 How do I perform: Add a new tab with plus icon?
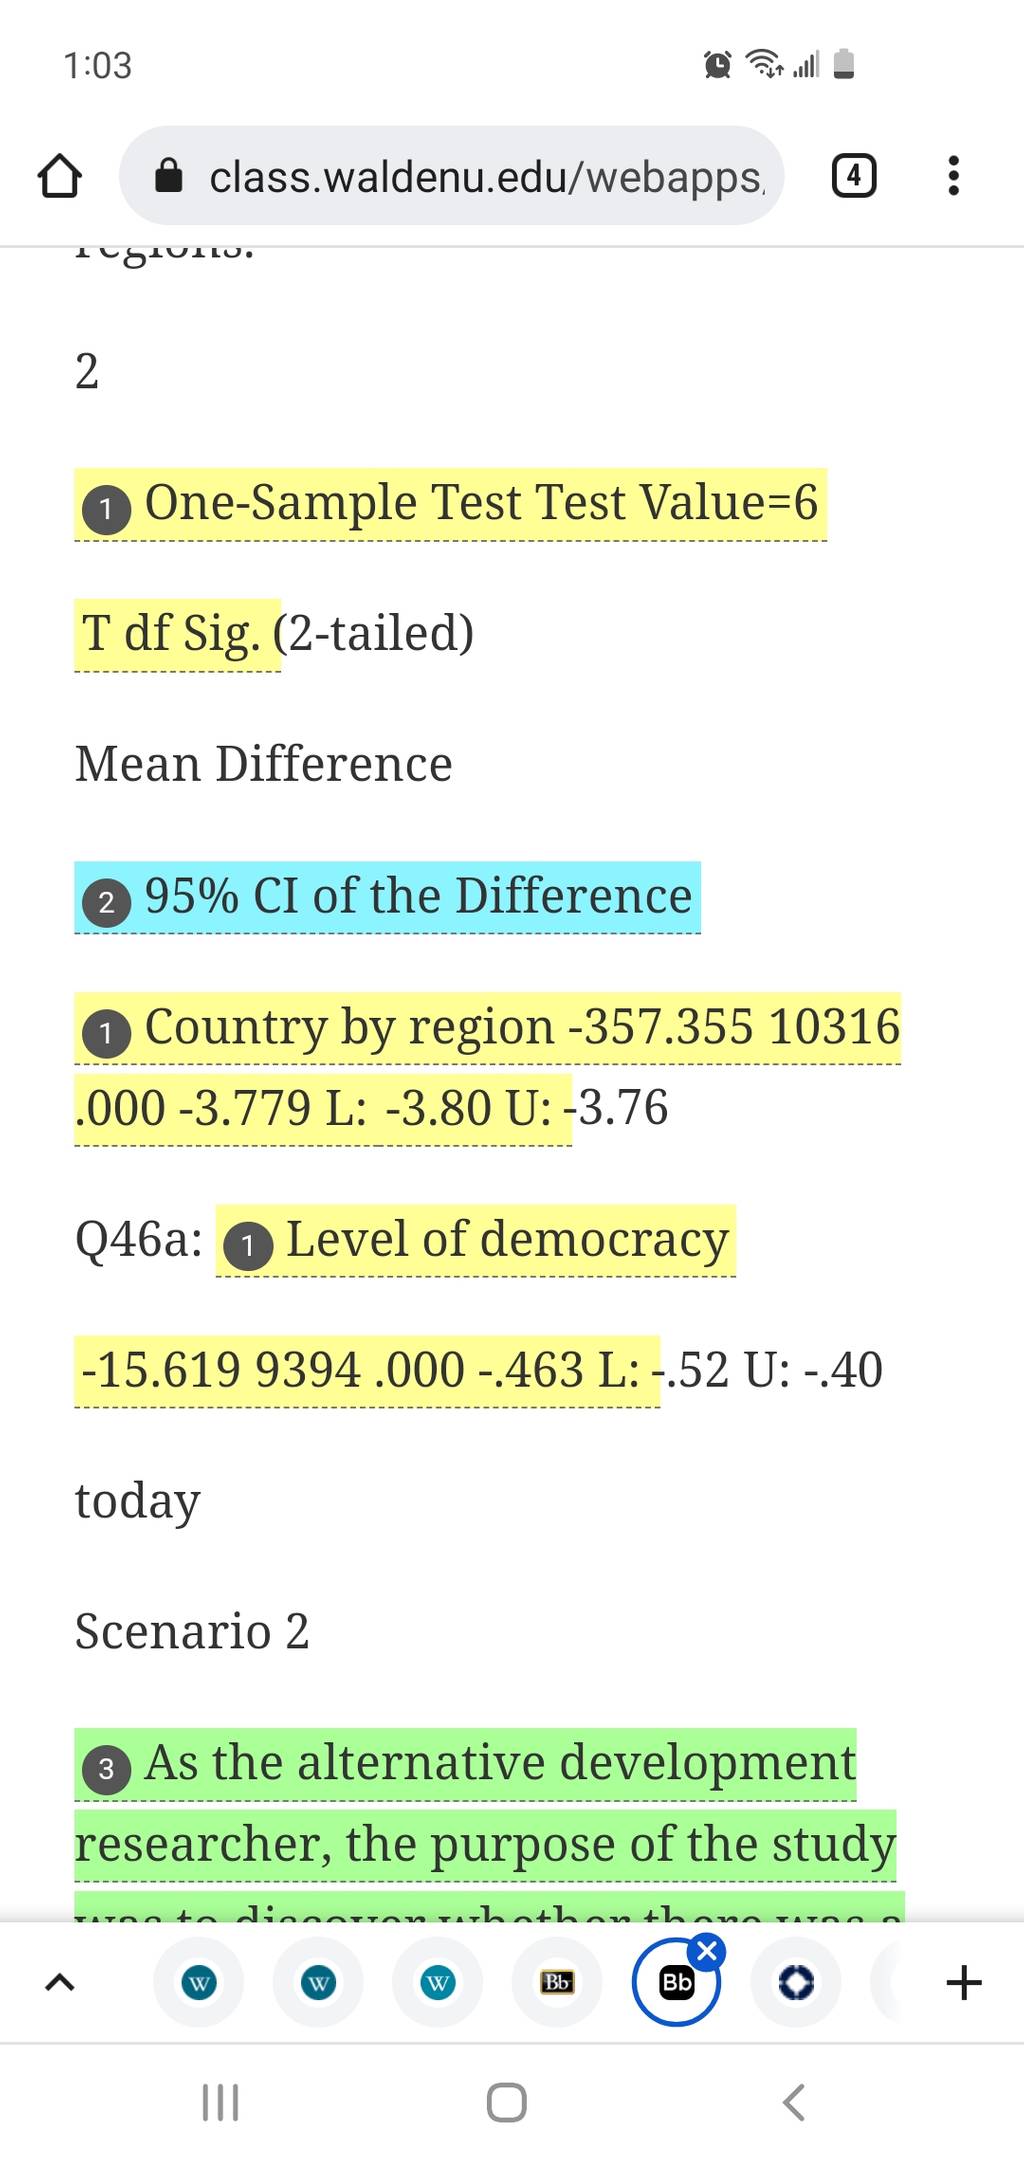pos(964,1982)
